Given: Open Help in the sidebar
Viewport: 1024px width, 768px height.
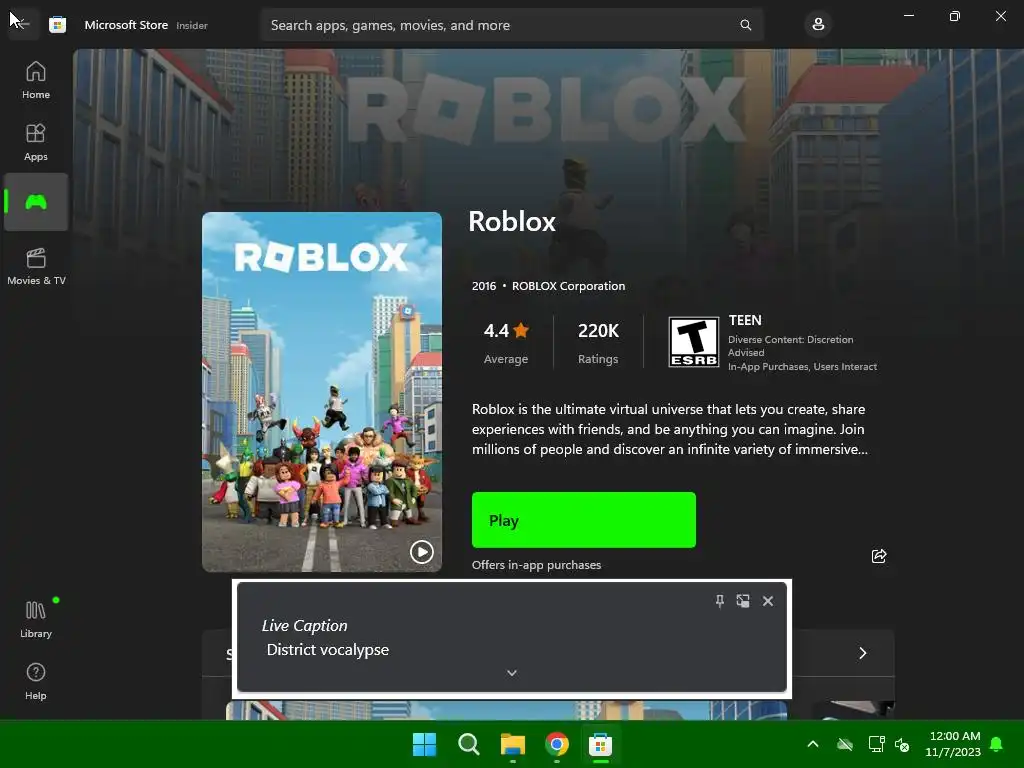Looking at the screenshot, I should coord(36,681).
